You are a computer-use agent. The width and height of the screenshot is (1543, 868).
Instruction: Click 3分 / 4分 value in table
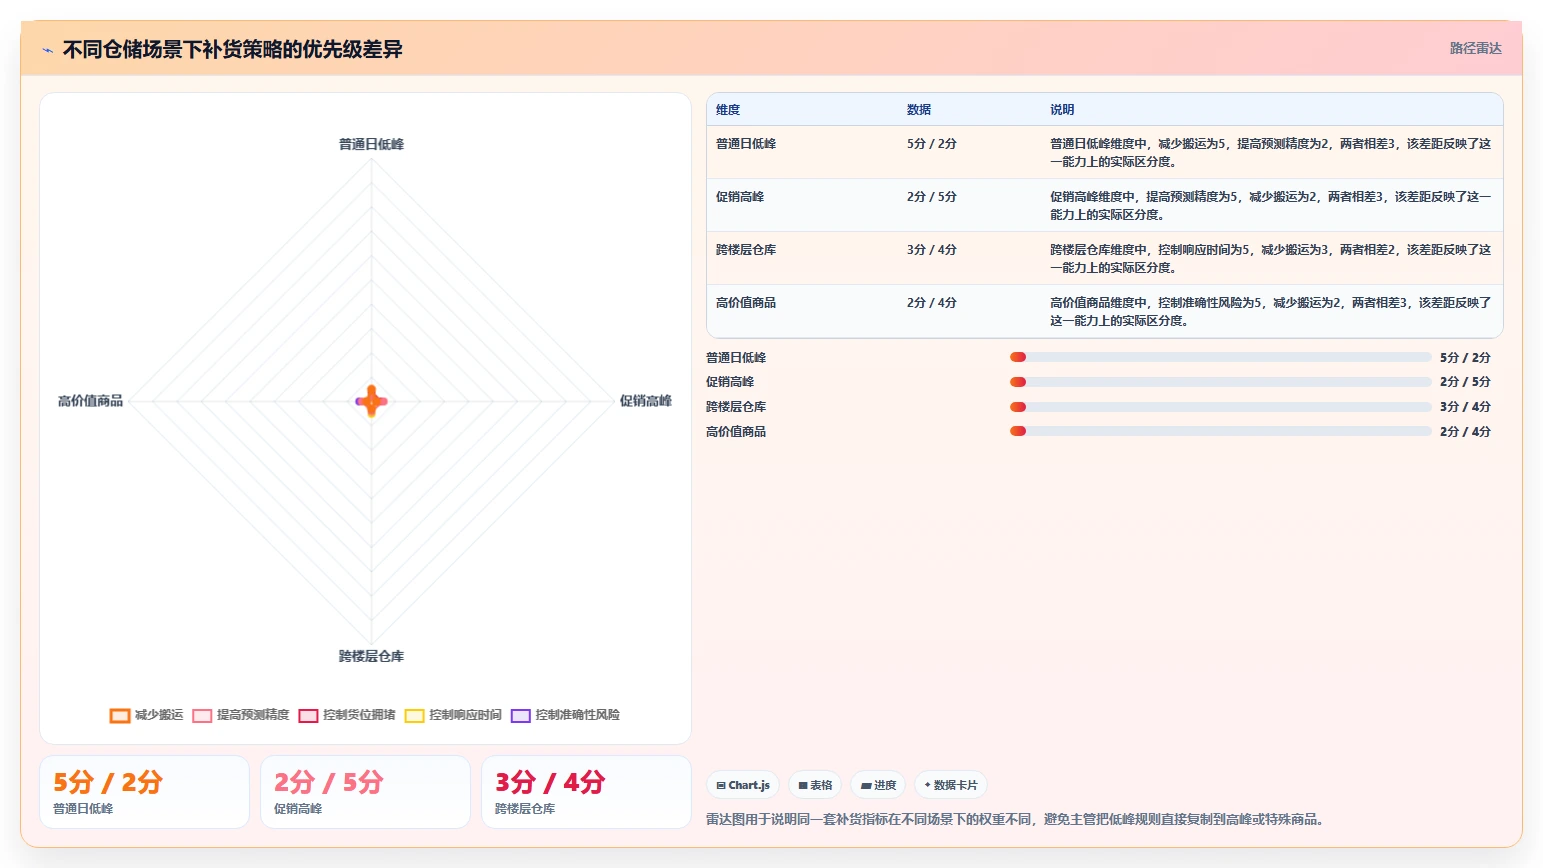932,250
